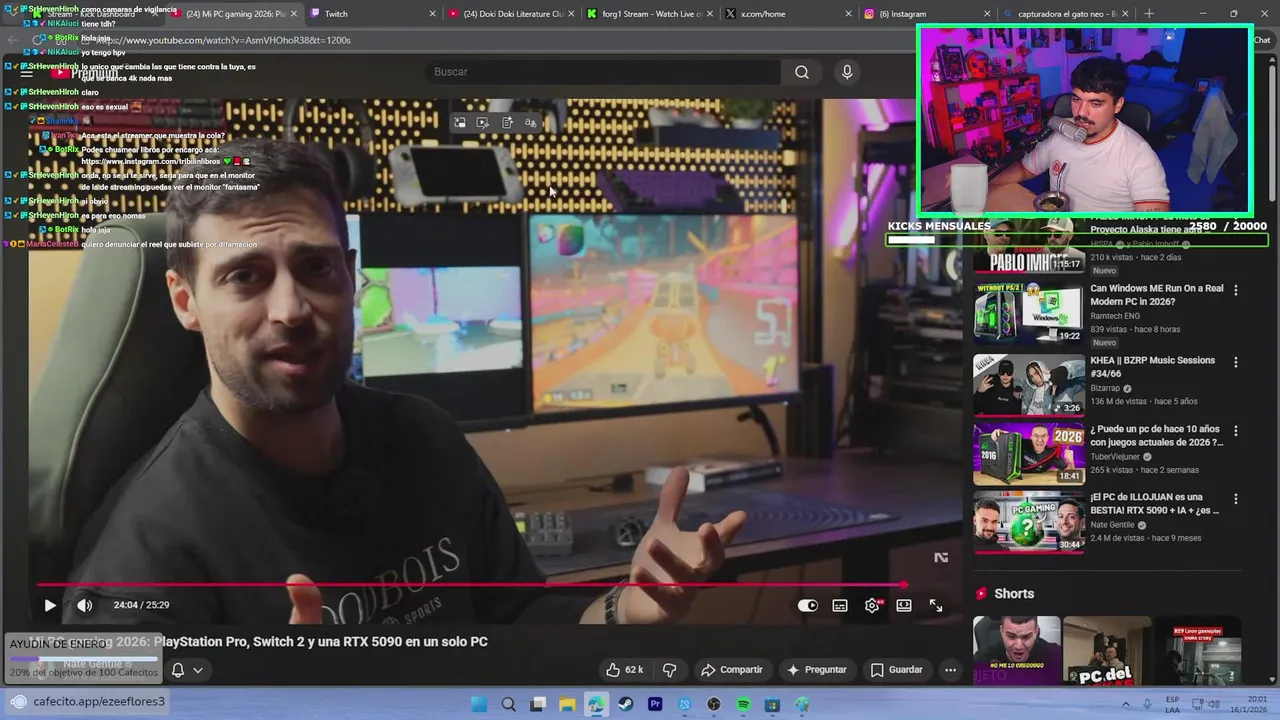This screenshot has height=720, width=1280.
Task: Go to YouTube Premium home logo
Action: pyautogui.click(x=85, y=73)
